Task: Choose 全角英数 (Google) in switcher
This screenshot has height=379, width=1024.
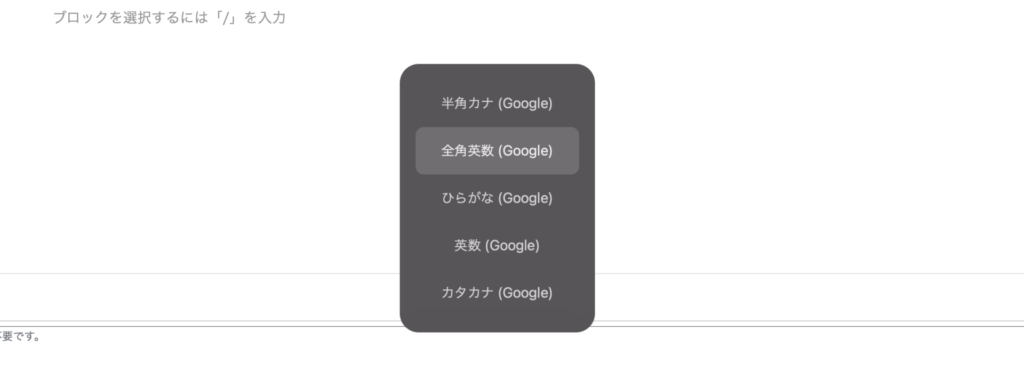Action: point(497,151)
